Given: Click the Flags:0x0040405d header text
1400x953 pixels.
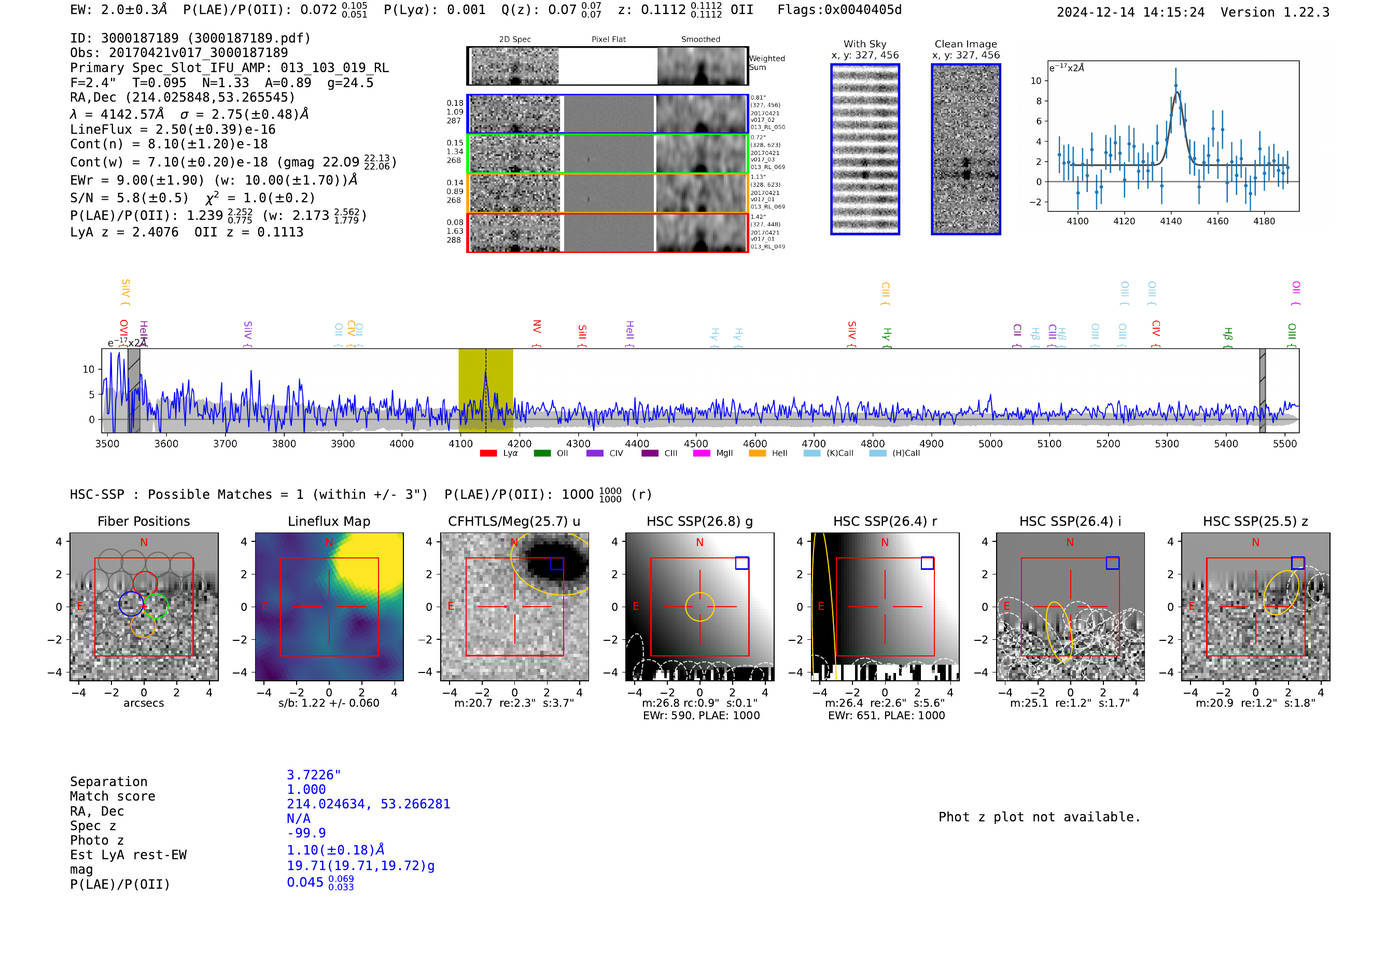Looking at the screenshot, I should click(x=840, y=10).
